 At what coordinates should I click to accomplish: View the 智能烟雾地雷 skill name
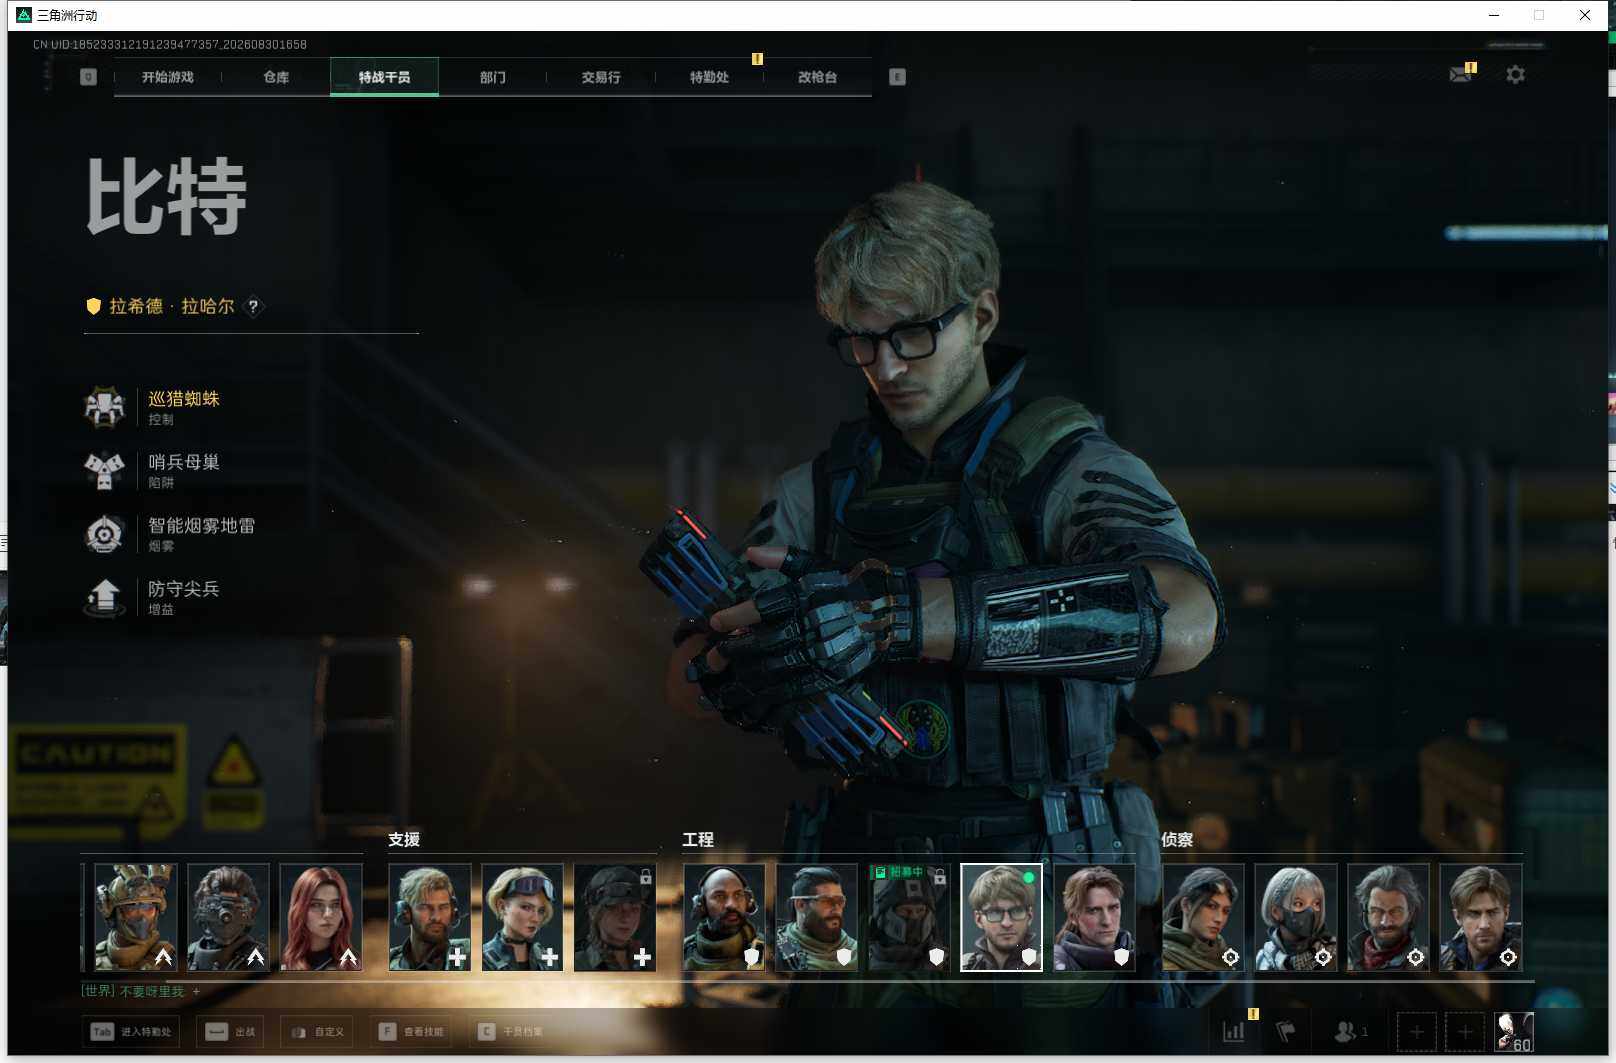click(202, 526)
